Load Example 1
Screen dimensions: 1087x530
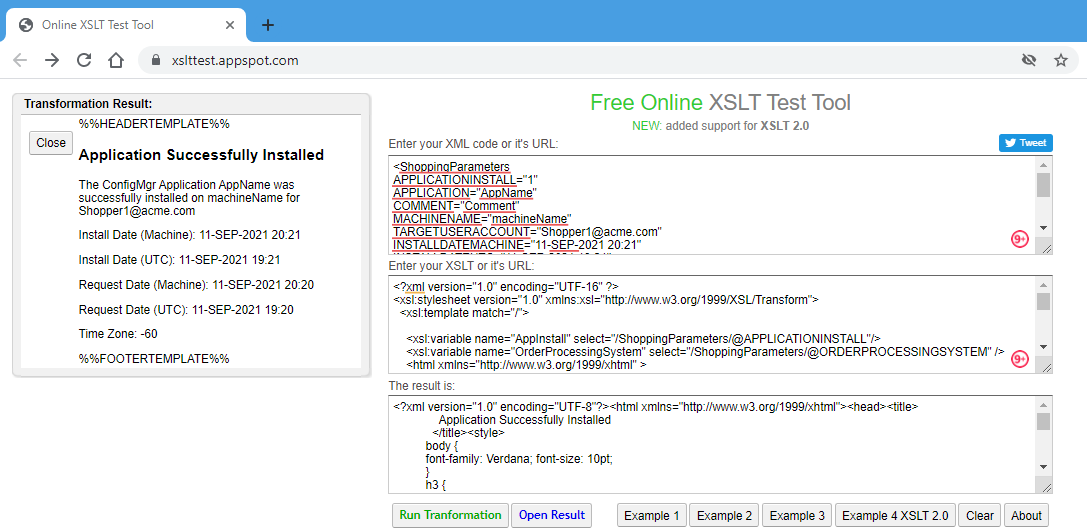(x=652, y=515)
